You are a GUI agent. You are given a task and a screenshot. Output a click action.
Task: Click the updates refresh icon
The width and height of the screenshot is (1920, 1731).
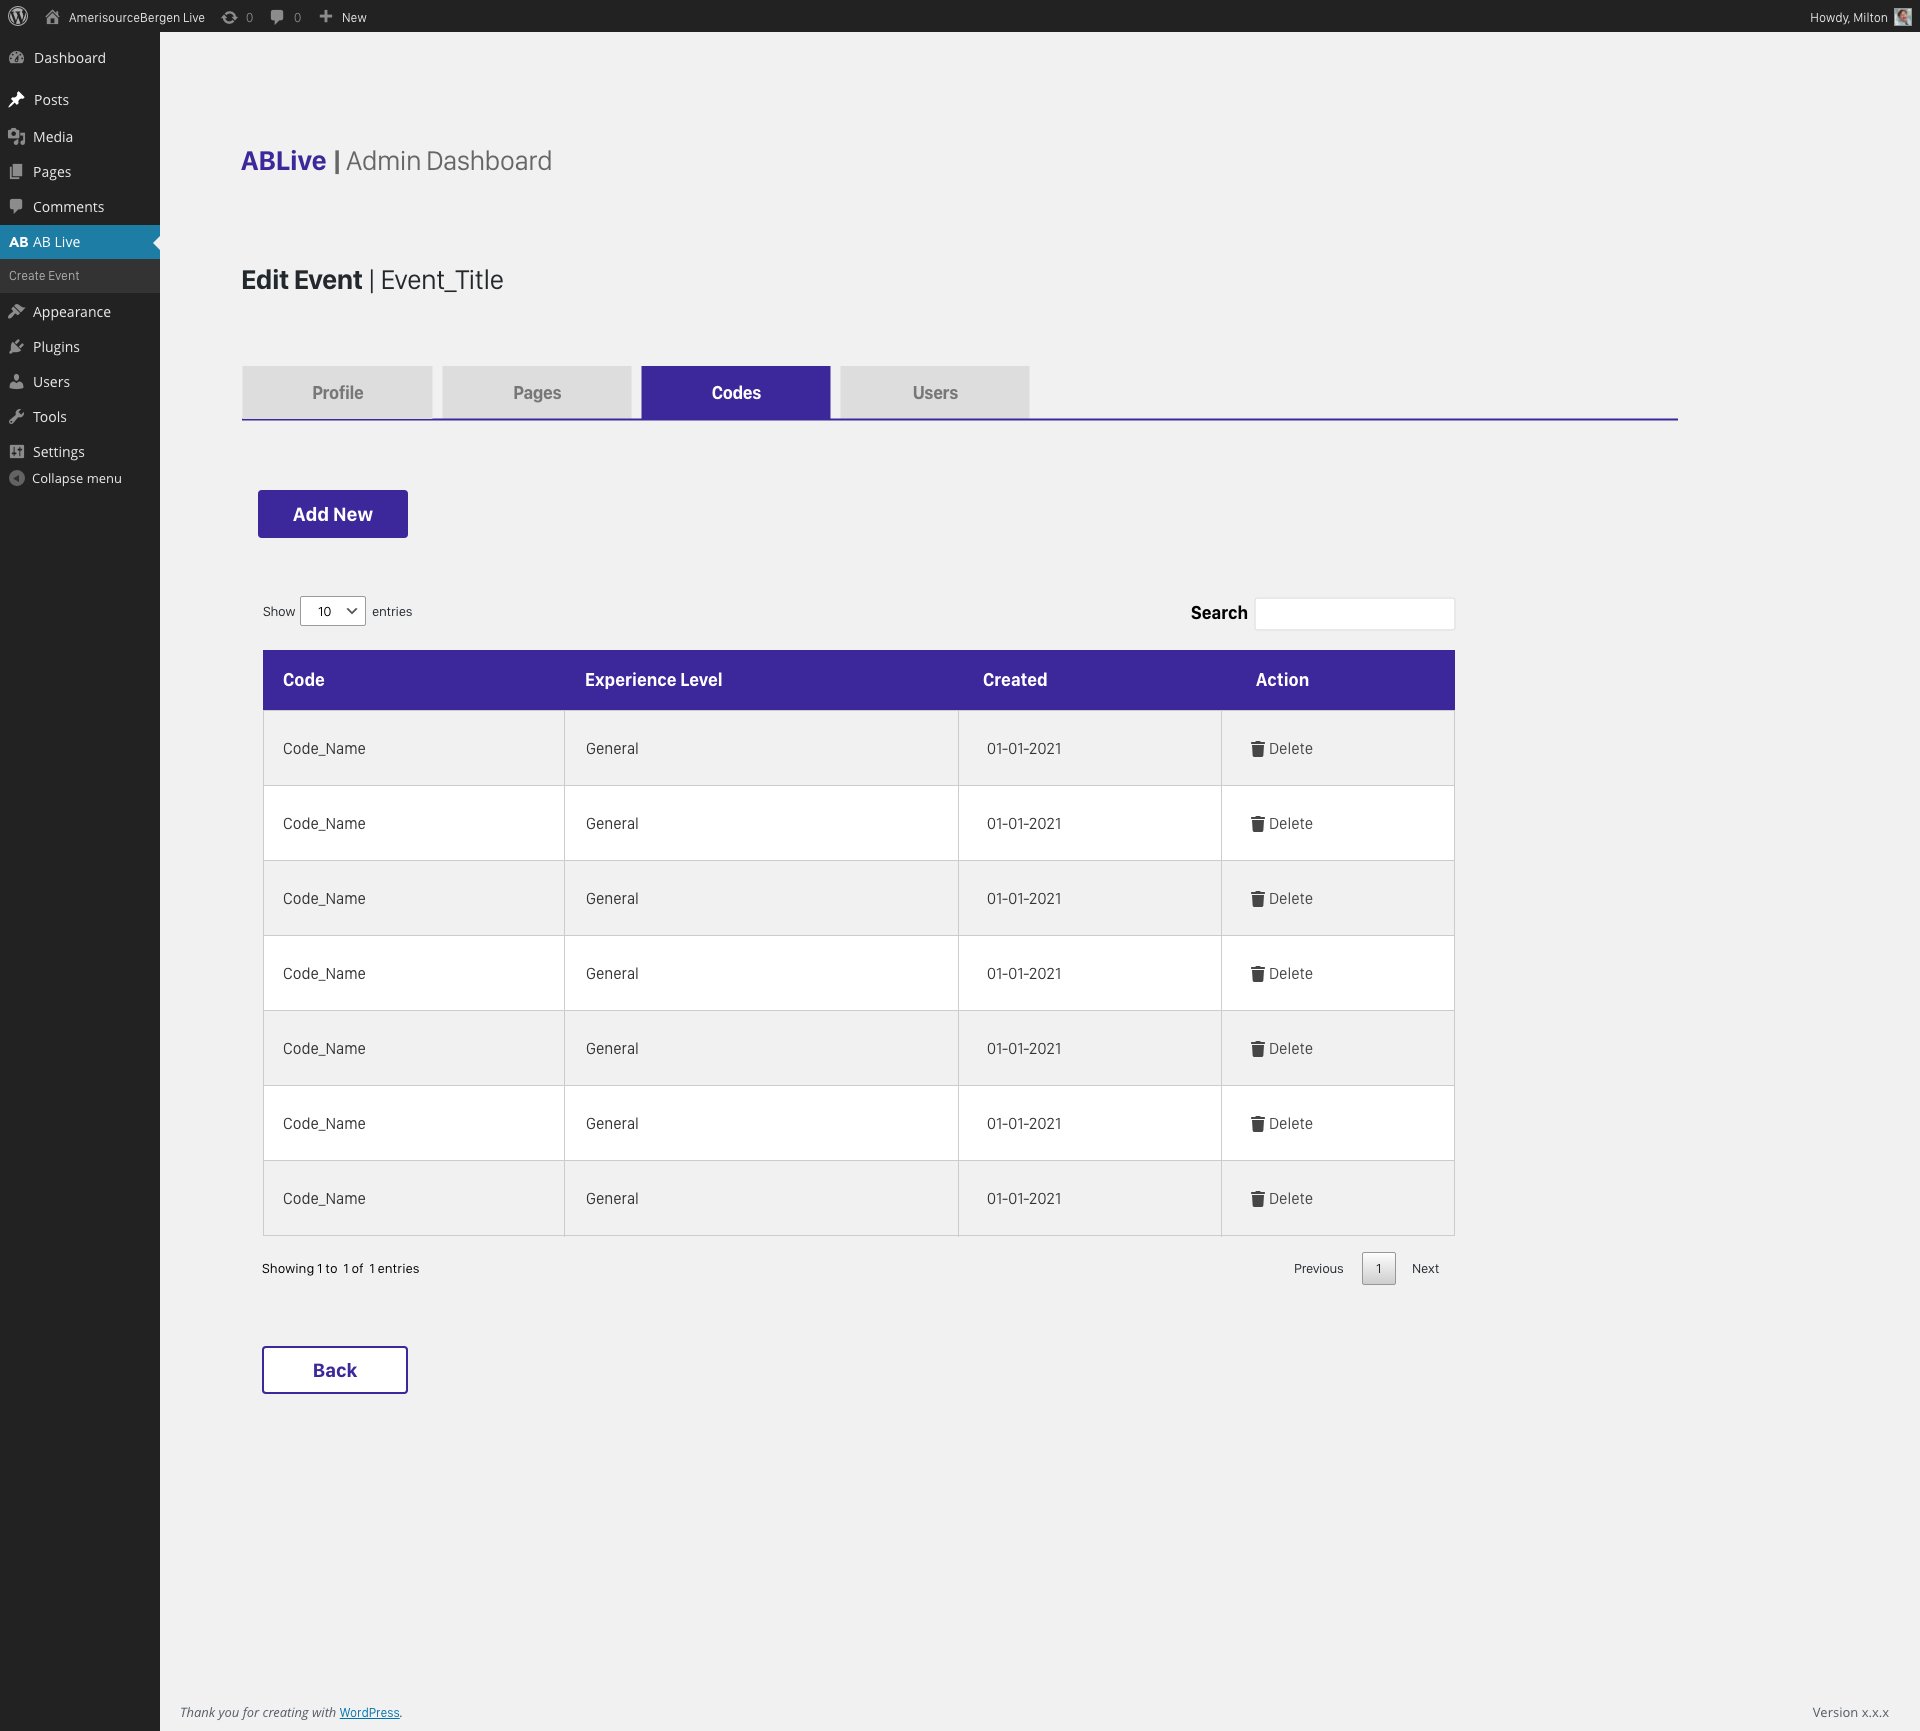click(230, 17)
